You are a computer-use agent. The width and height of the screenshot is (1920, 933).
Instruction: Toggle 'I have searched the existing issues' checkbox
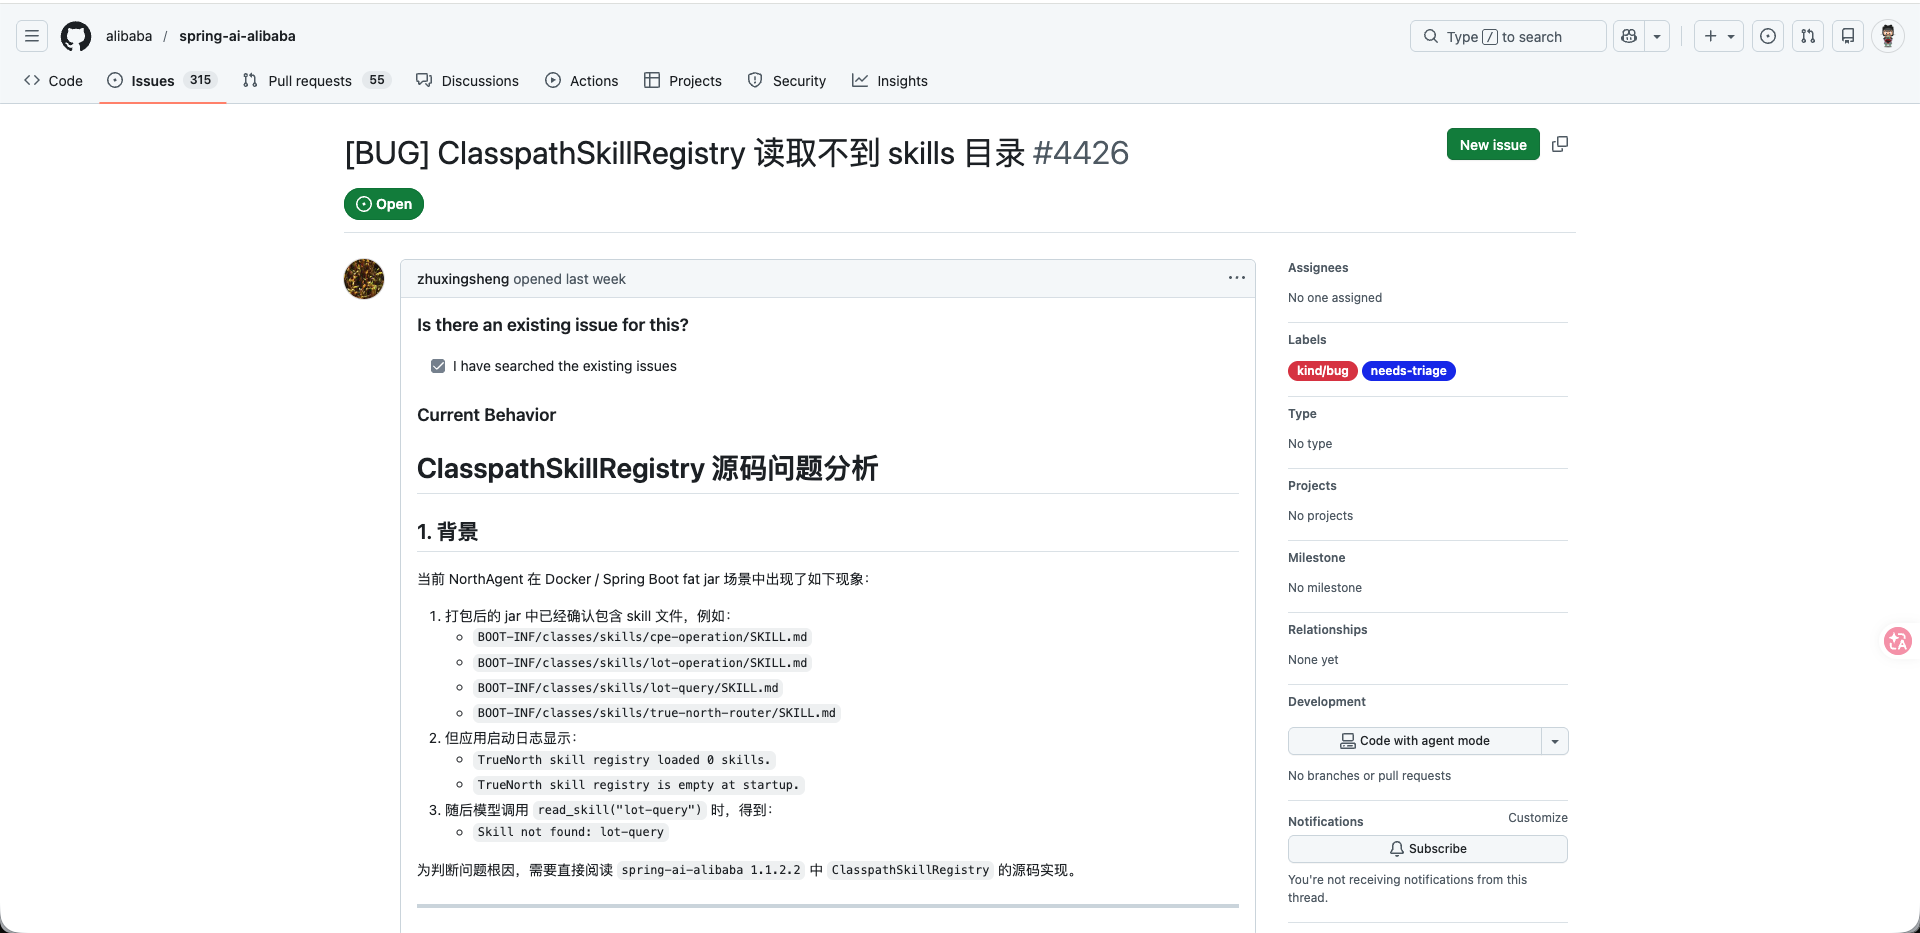point(438,366)
